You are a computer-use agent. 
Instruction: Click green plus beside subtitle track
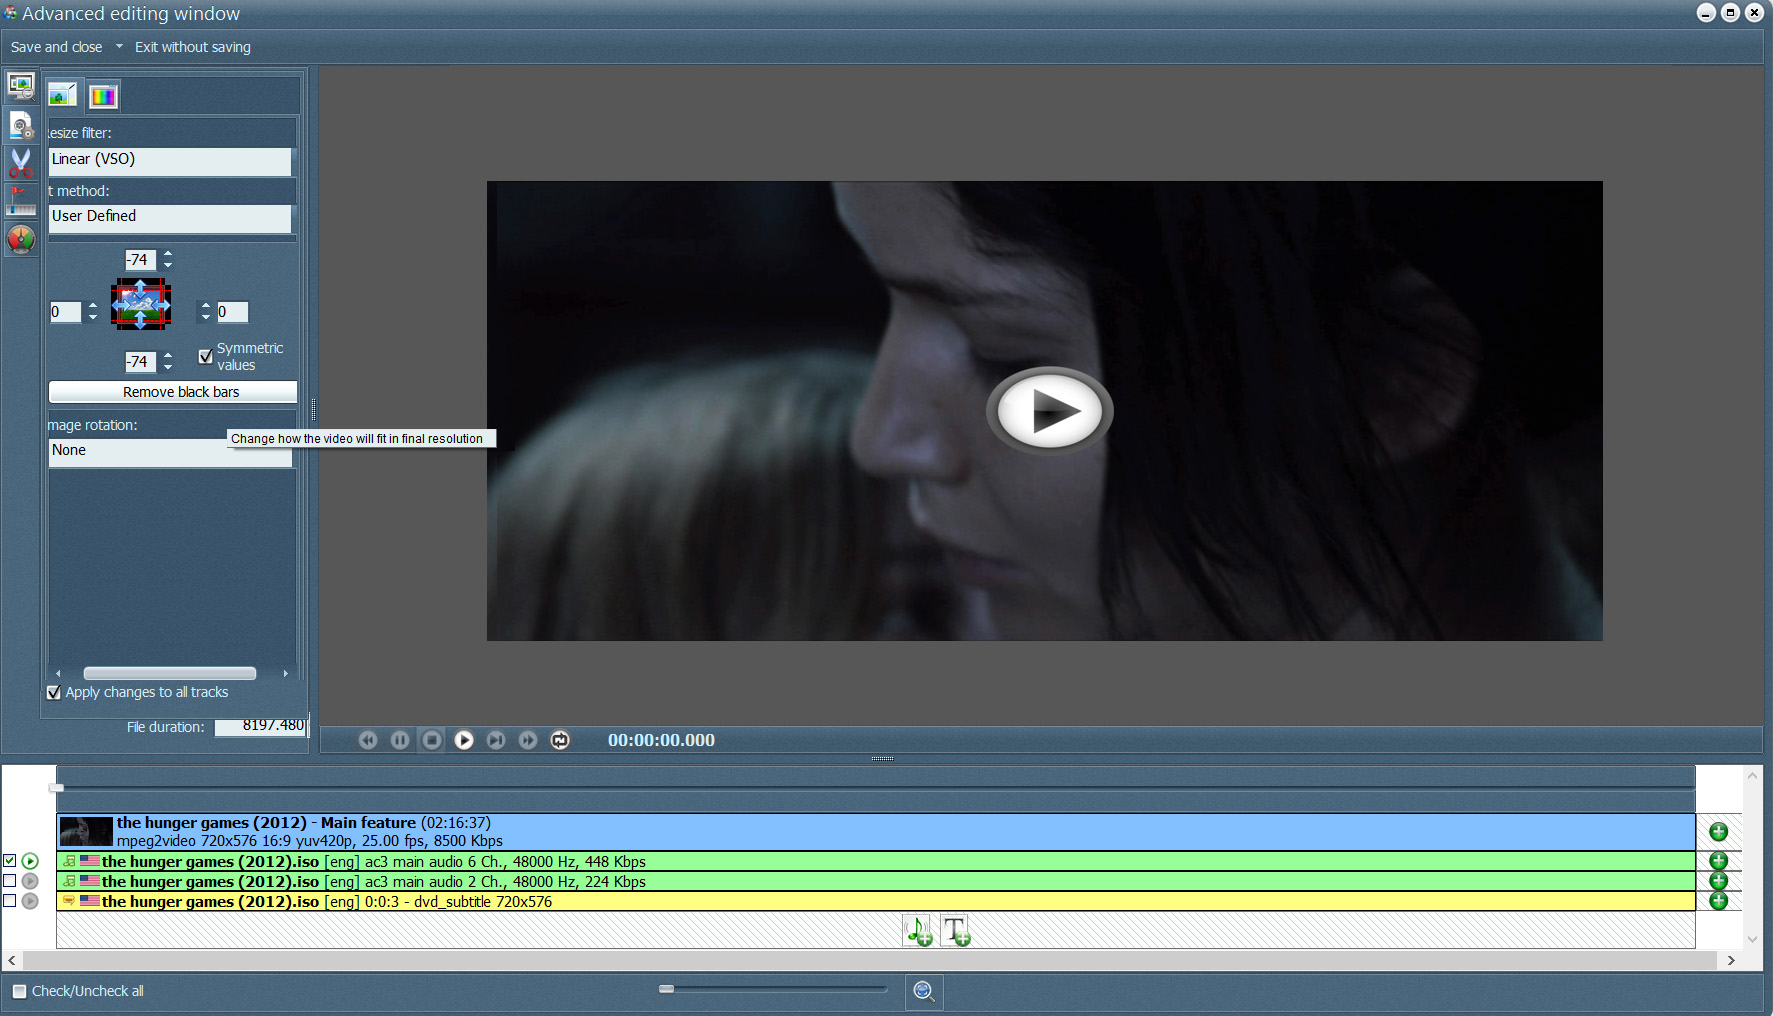click(1719, 901)
